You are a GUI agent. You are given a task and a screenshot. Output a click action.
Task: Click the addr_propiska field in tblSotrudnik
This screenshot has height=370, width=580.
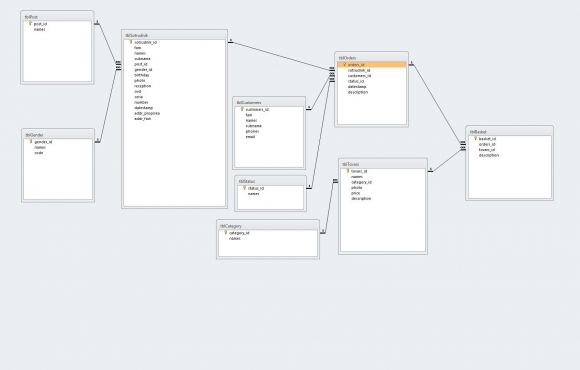[147, 113]
